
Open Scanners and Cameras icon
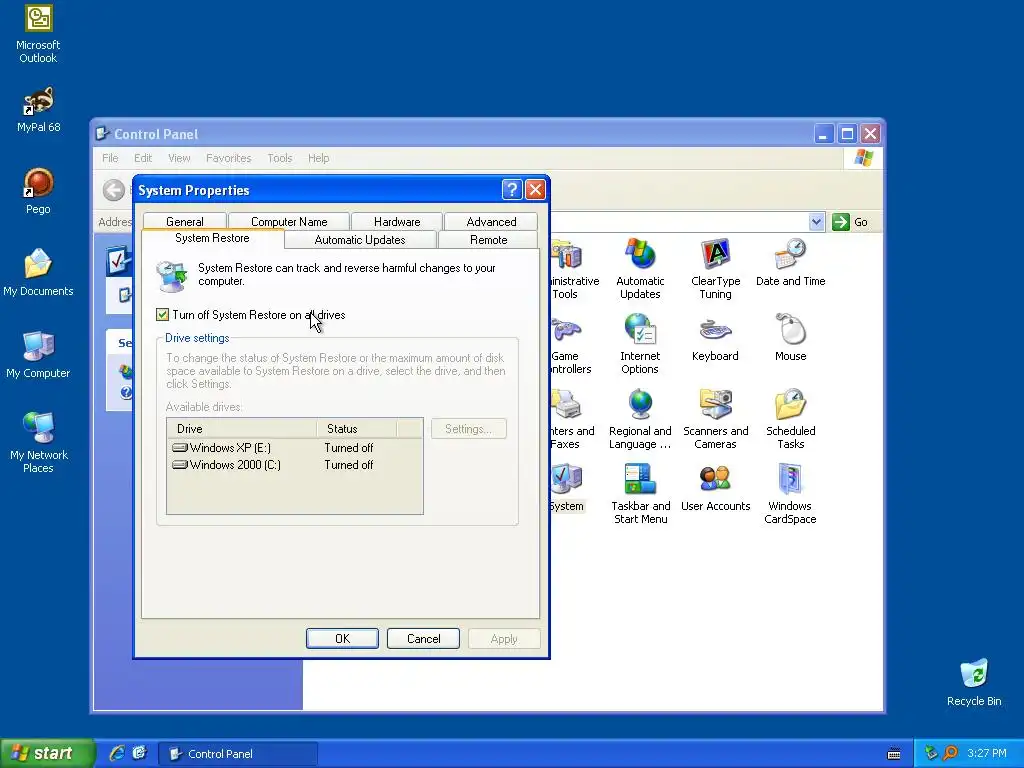click(715, 419)
